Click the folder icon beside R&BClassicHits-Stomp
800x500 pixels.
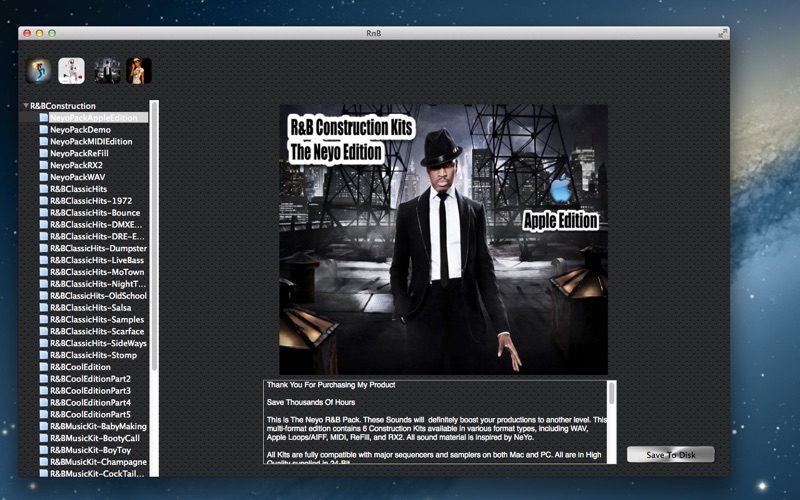point(44,355)
